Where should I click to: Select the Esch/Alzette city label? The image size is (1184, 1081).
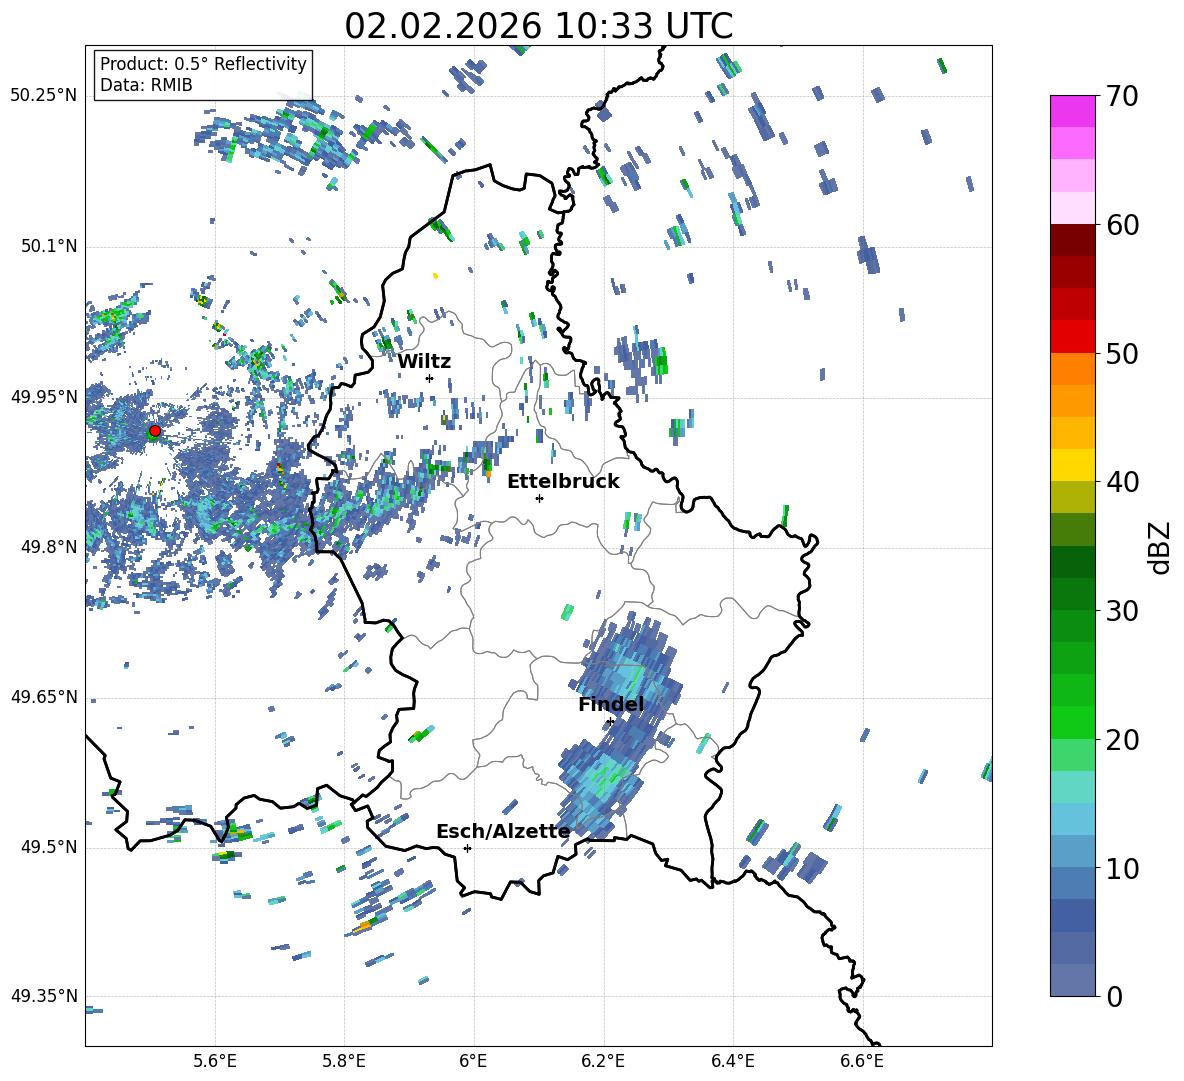(x=503, y=831)
